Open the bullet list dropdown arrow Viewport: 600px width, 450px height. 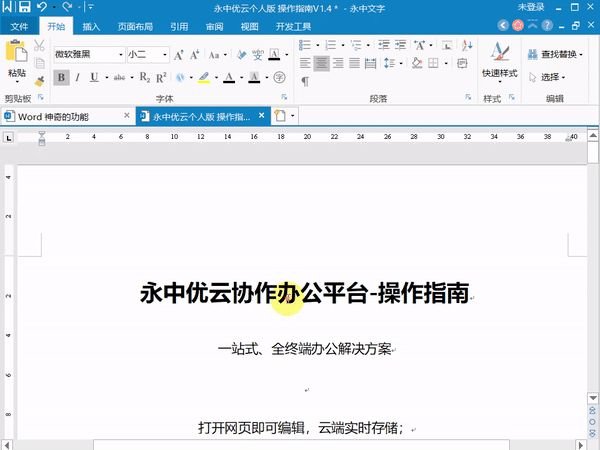pos(317,45)
